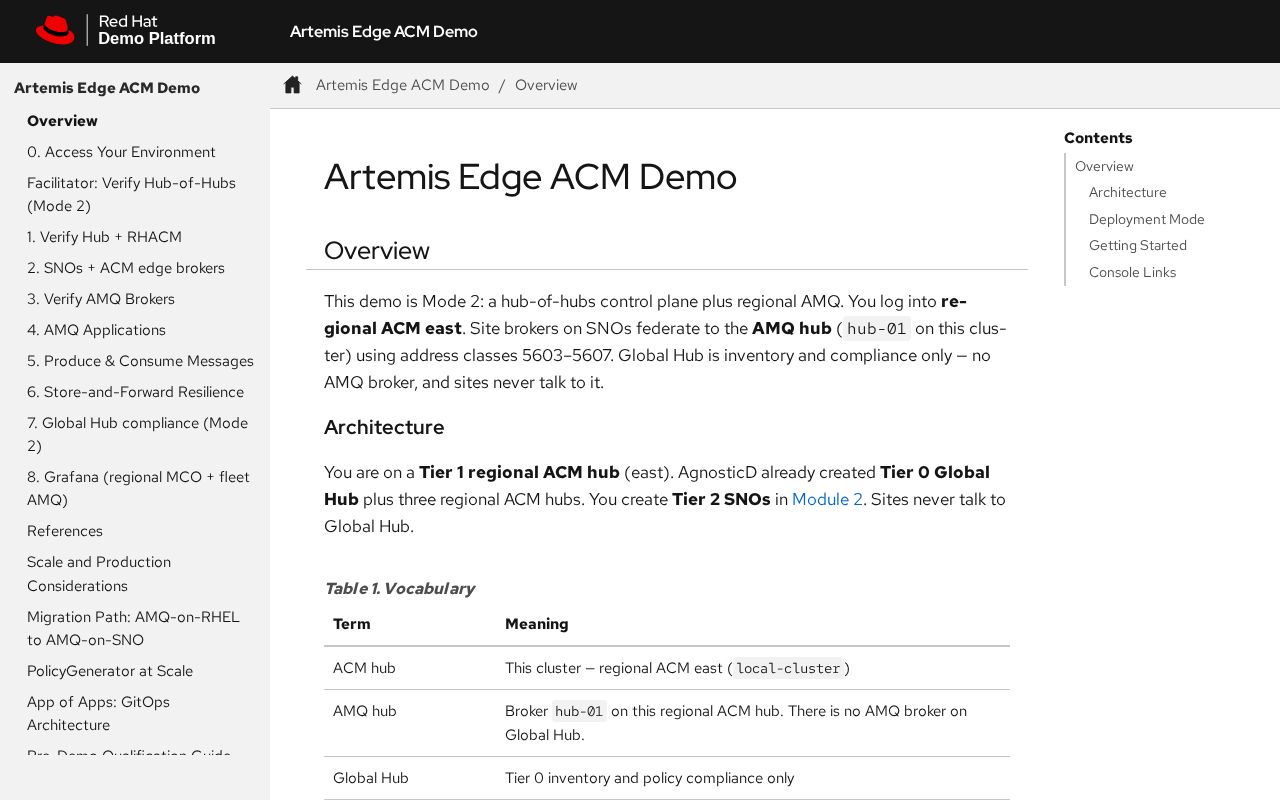Click the home icon in breadcrumbs
This screenshot has width=1280, height=800.
coord(292,85)
